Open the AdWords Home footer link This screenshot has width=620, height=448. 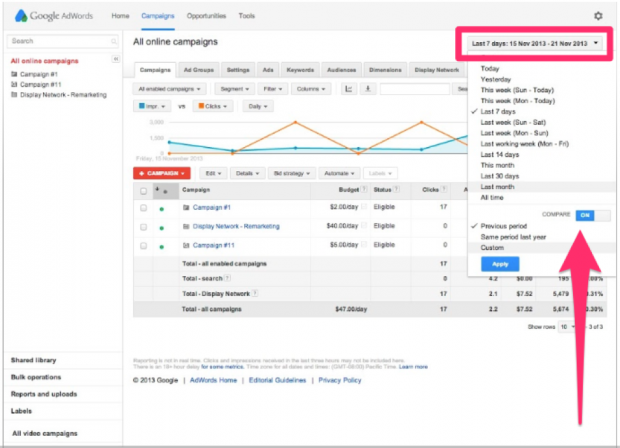point(213,380)
